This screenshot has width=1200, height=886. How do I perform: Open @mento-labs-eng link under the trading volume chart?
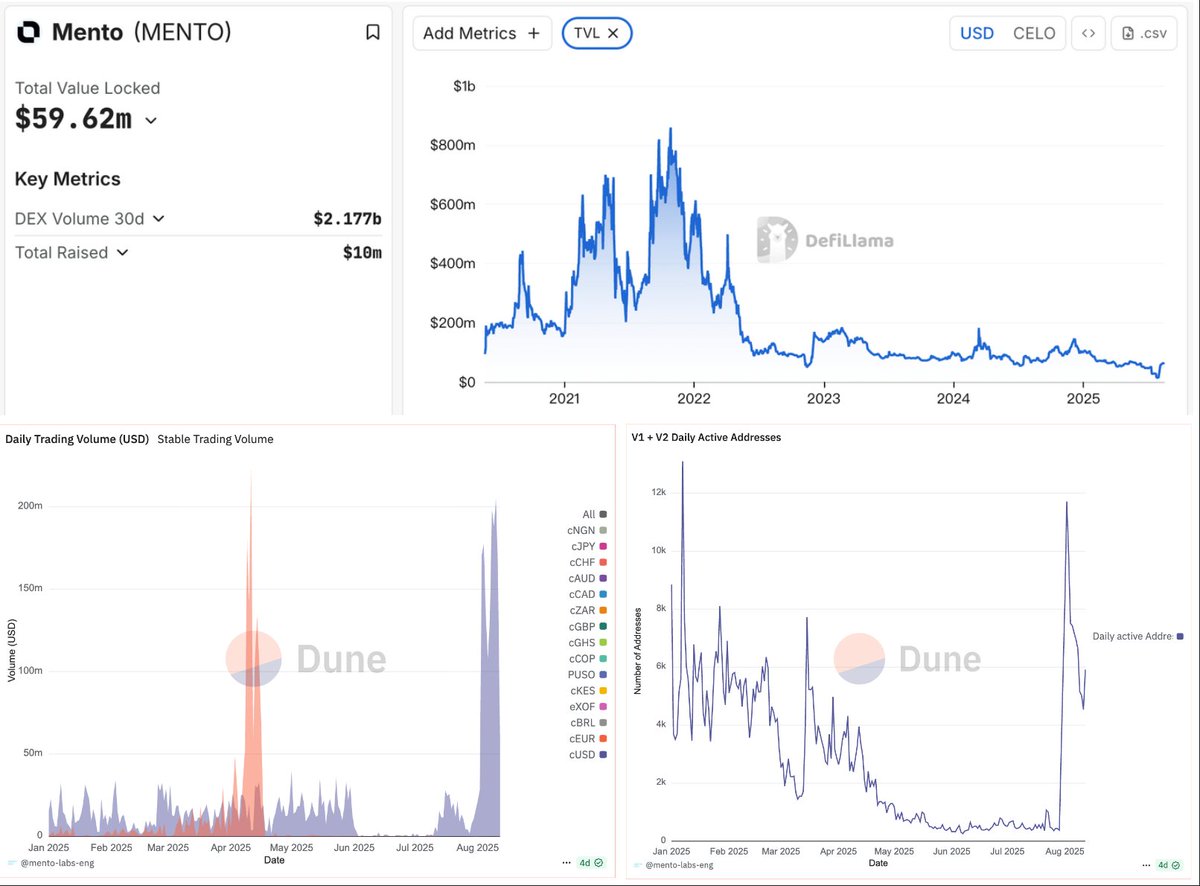(x=56, y=862)
